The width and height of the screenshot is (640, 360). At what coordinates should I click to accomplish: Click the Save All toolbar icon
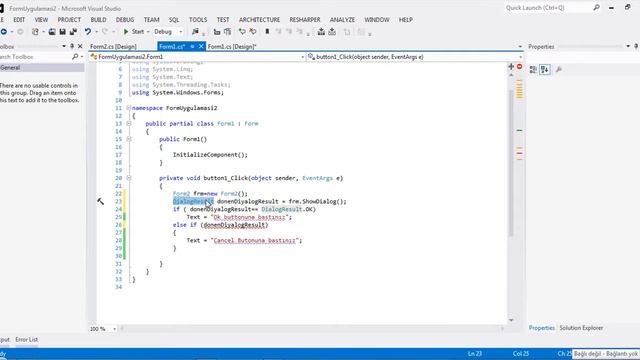pos(73,32)
